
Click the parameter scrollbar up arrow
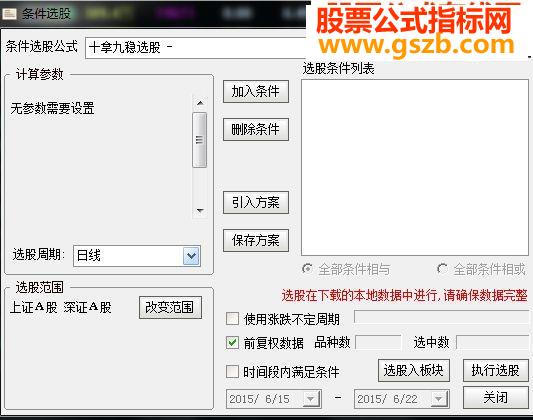pyautogui.click(x=200, y=103)
